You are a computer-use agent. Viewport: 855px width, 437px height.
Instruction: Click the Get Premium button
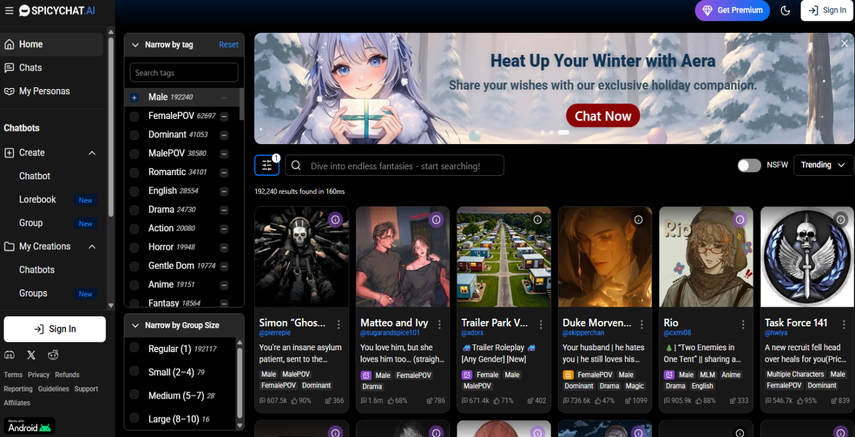click(x=732, y=11)
